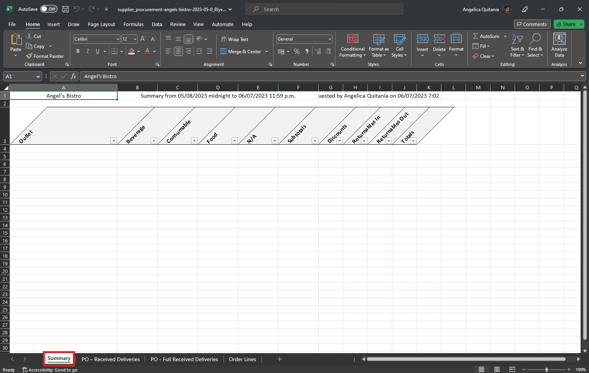Click the Name Box showing A1

pyautogui.click(x=22, y=77)
